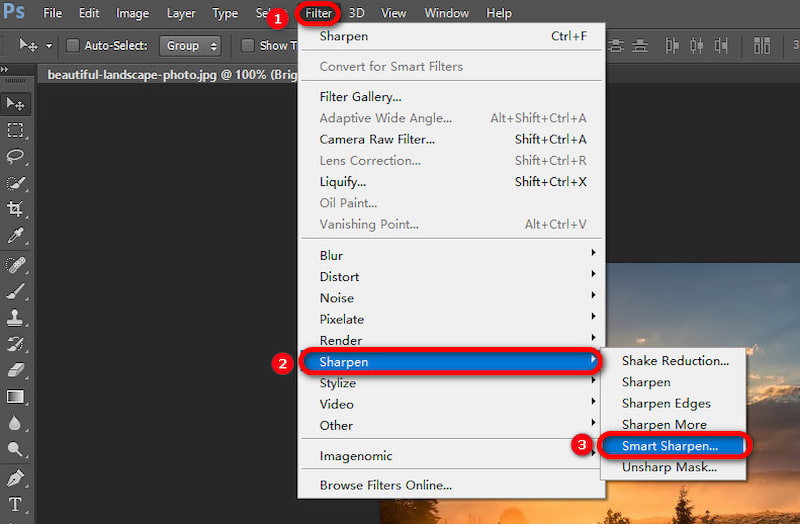Choose Shake Reduction filter
Viewport: 800px width, 524px height.
(x=672, y=361)
